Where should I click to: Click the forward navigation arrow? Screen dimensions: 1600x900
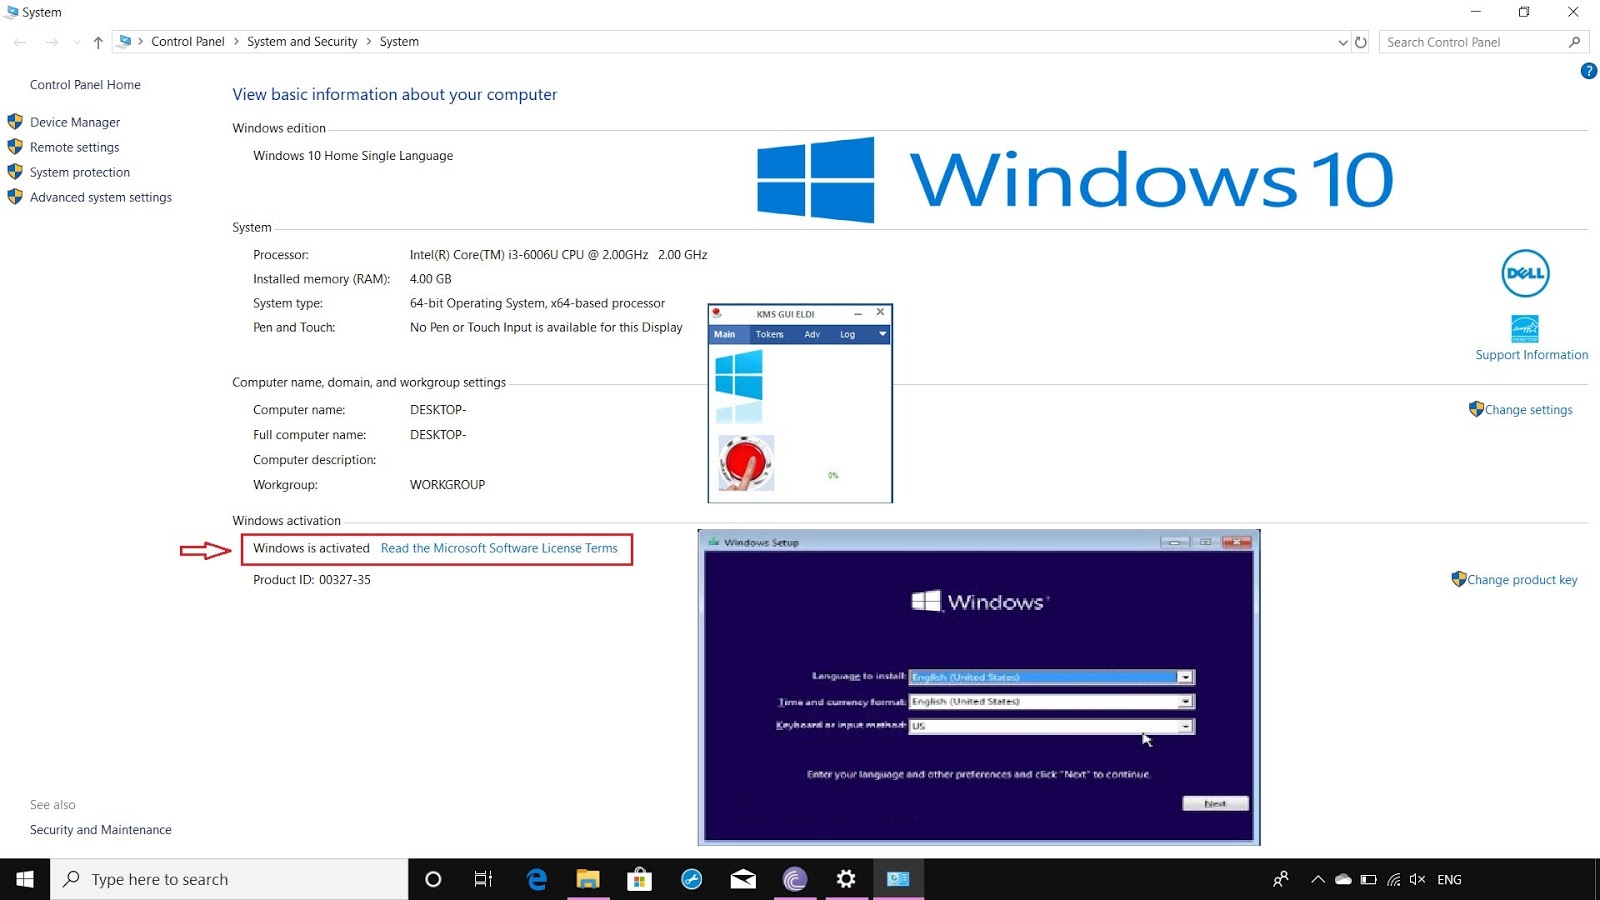click(51, 42)
